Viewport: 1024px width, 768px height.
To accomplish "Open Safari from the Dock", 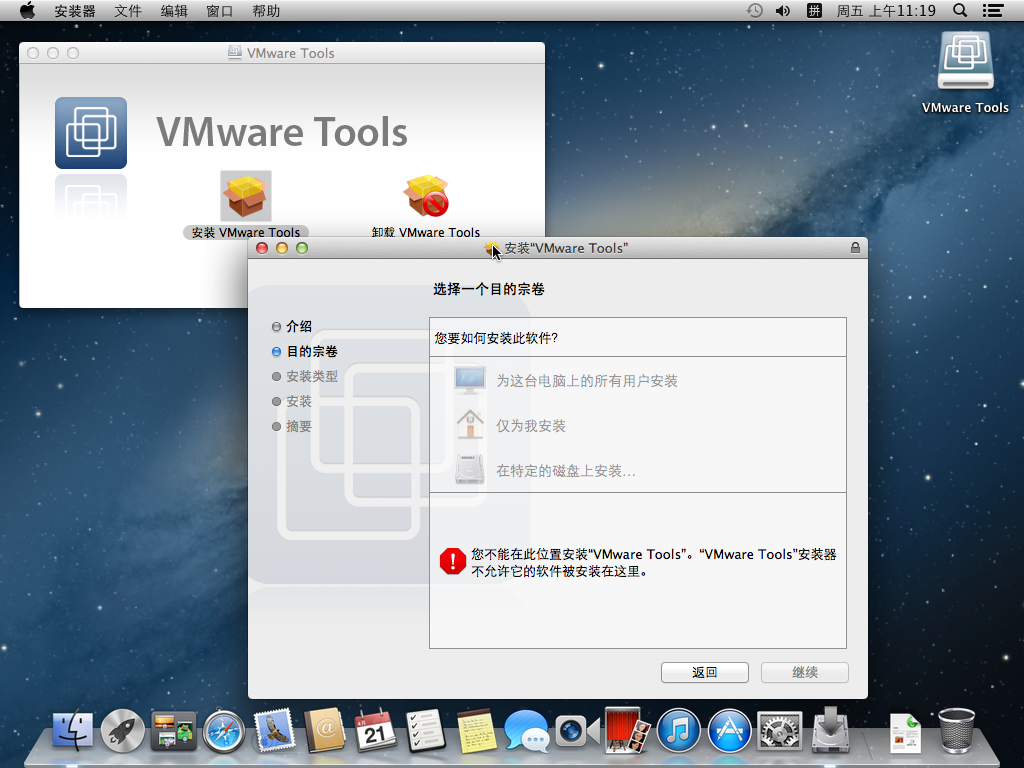I will (x=223, y=731).
